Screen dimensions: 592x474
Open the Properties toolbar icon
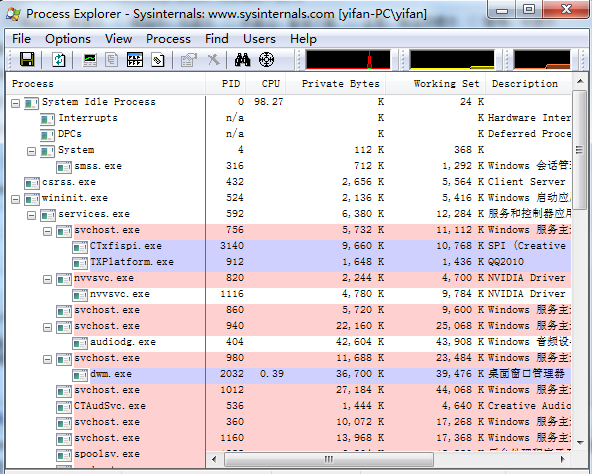pos(189,60)
